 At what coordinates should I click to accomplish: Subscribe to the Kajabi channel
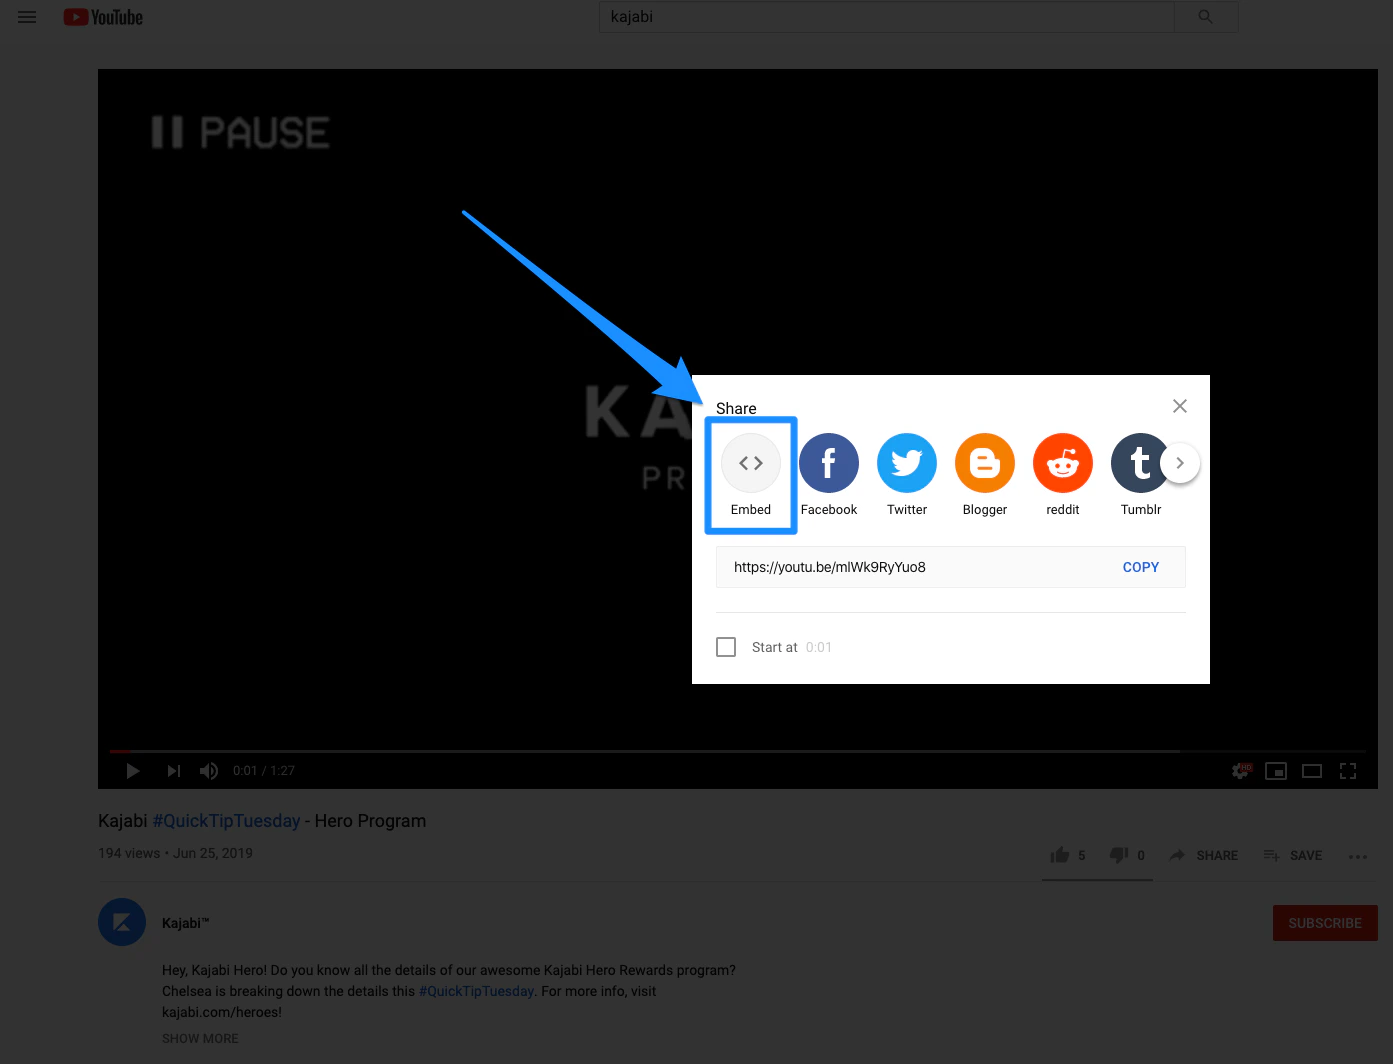point(1324,922)
